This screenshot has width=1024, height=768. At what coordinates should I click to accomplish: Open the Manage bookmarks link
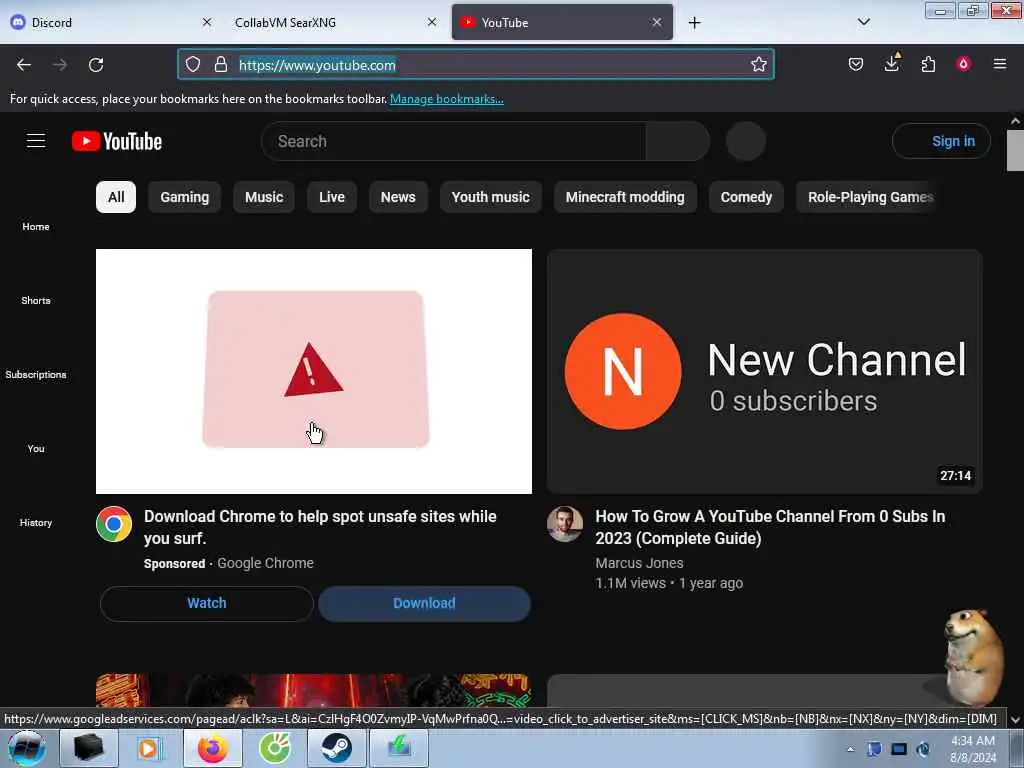pyautogui.click(x=447, y=99)
